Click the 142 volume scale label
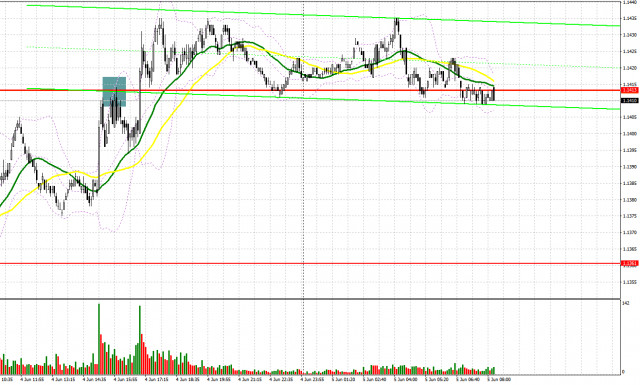This screenshot has width=640, height=385. (625, 303)
